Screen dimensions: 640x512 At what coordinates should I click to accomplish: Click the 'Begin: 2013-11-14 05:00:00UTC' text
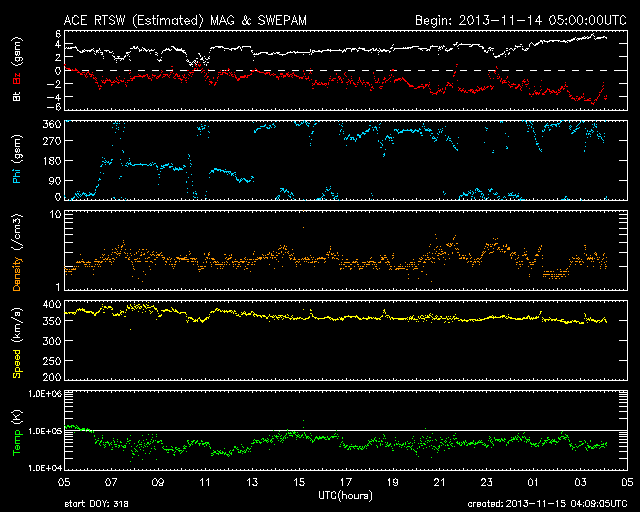(x=521, y=20)
